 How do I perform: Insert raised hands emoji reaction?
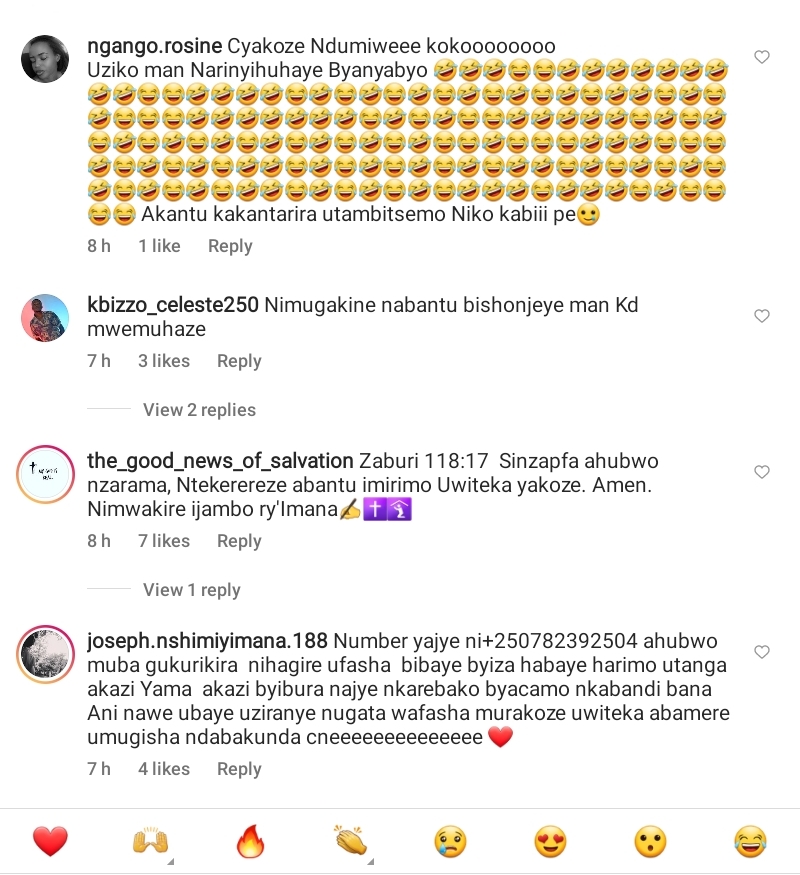[x=151, y=841]
